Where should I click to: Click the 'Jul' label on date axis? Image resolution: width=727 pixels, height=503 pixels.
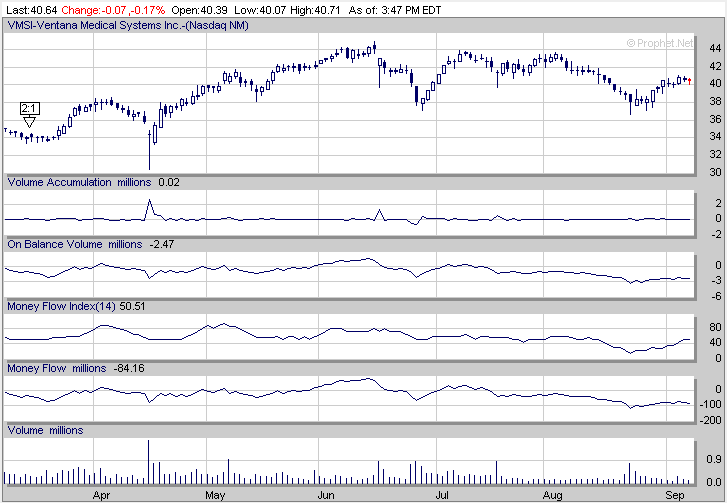click(442, 495)
